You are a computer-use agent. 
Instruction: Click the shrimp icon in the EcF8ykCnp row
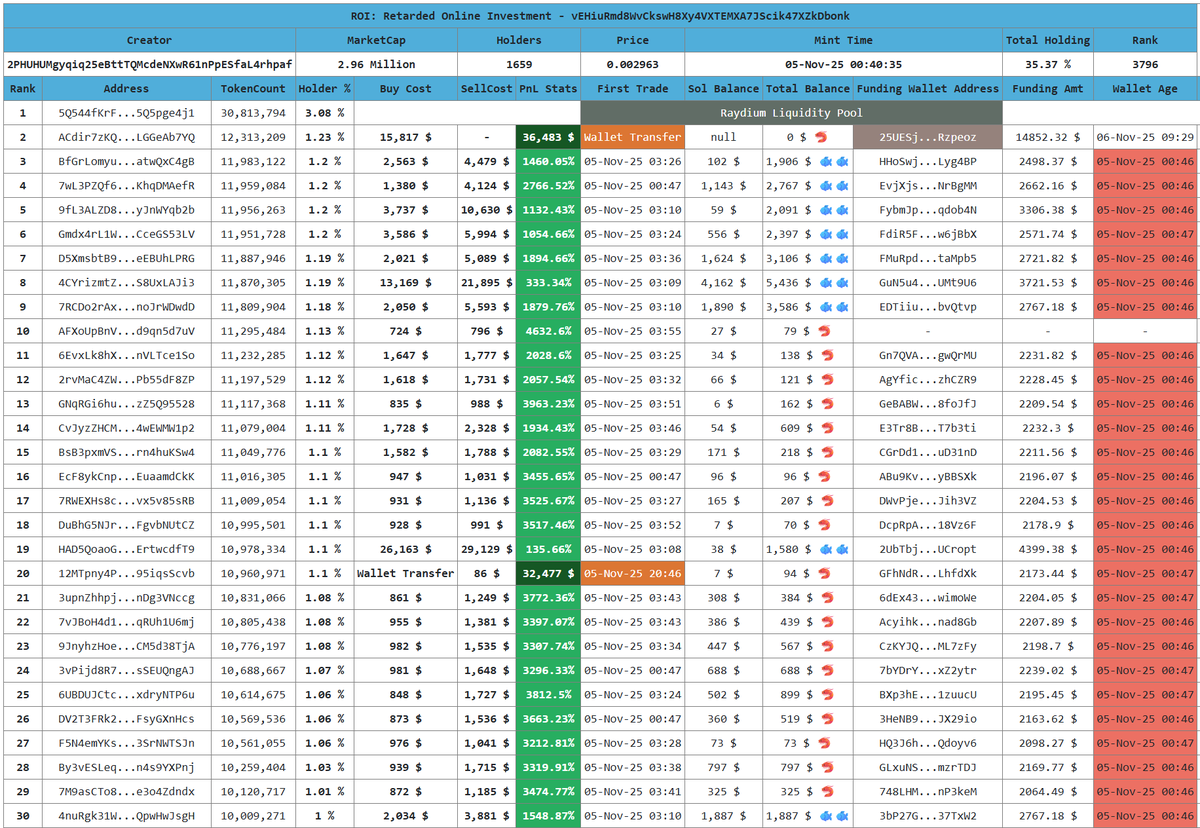click(825, 476)
